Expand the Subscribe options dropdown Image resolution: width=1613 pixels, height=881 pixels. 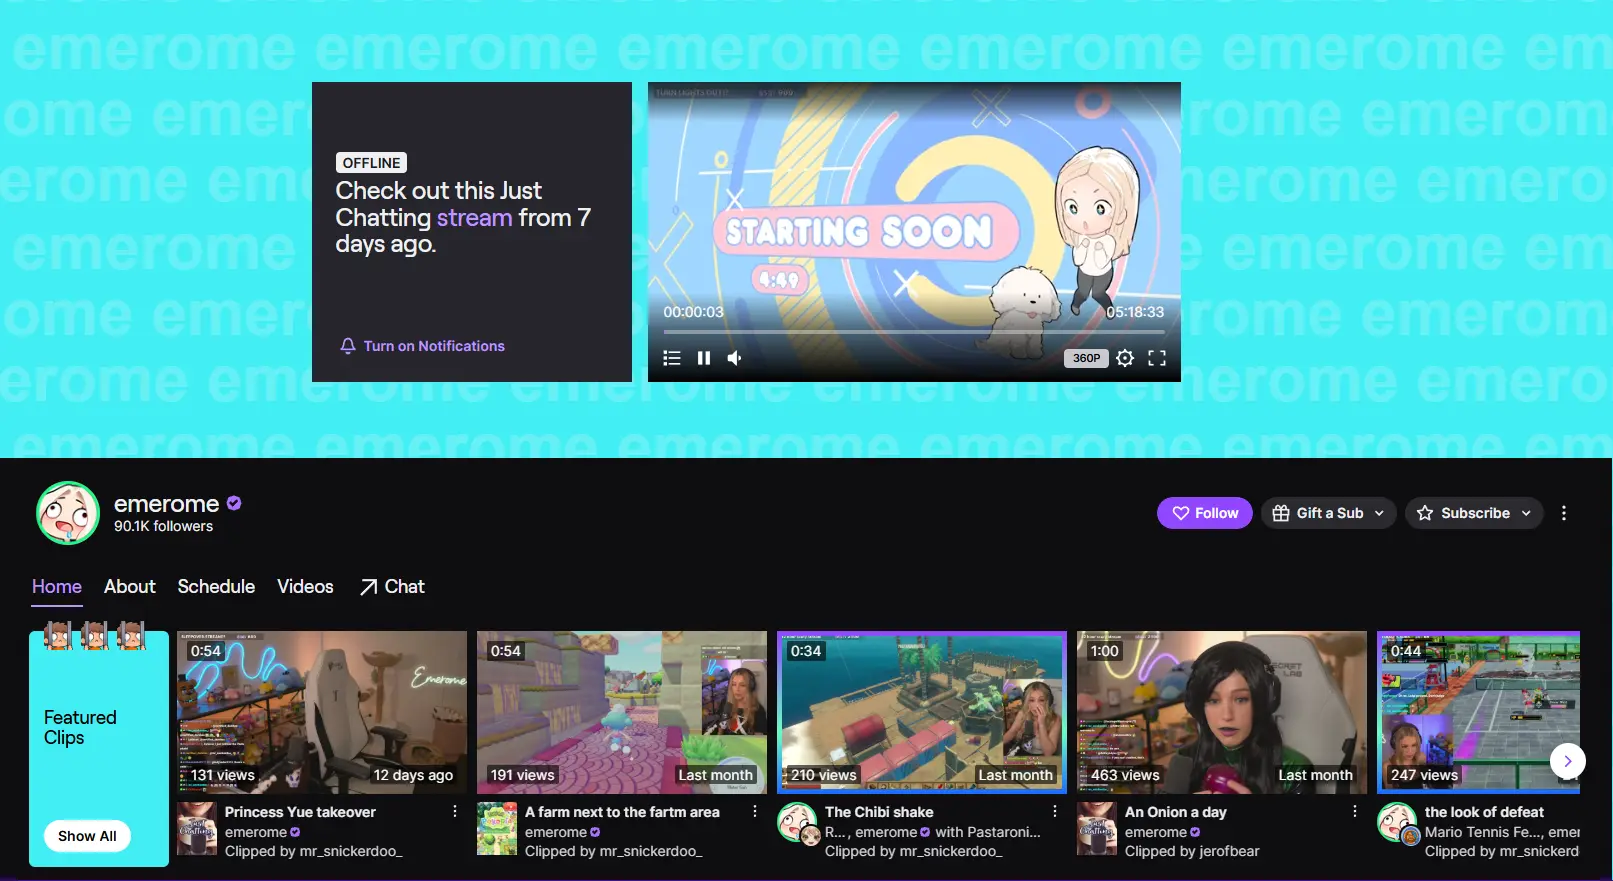1474,513
